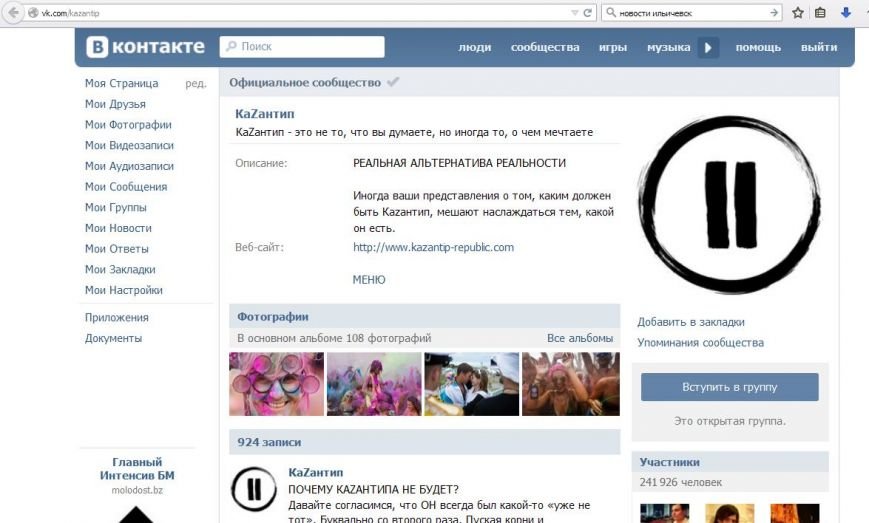Open Мои Аудиозаписи
The width and height of the screenshot is (869, 523).
coord(129,166)
